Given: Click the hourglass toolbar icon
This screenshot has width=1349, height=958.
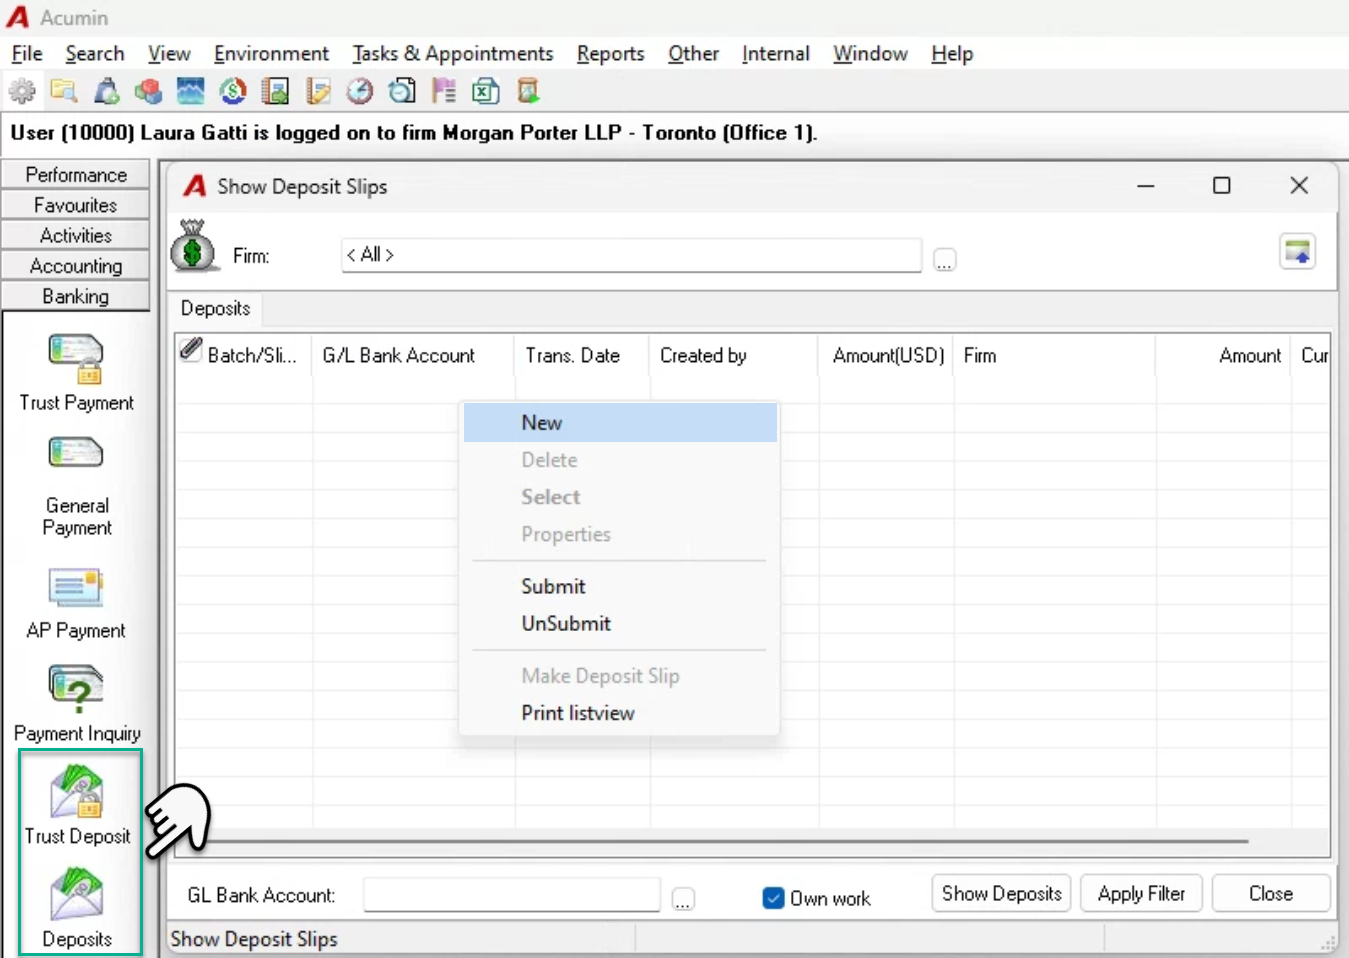Looking at the screenshot, I should pyautogui.click(x=528, y=92).
